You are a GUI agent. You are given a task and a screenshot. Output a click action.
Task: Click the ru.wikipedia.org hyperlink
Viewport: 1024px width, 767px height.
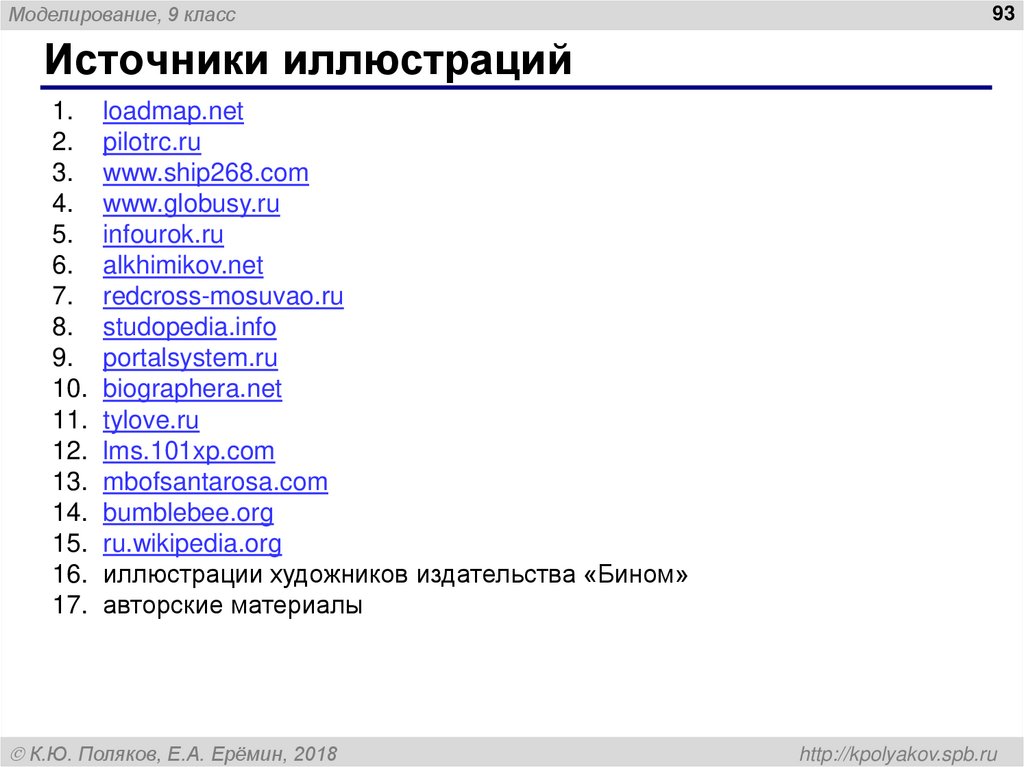click(x=192, y=544)
